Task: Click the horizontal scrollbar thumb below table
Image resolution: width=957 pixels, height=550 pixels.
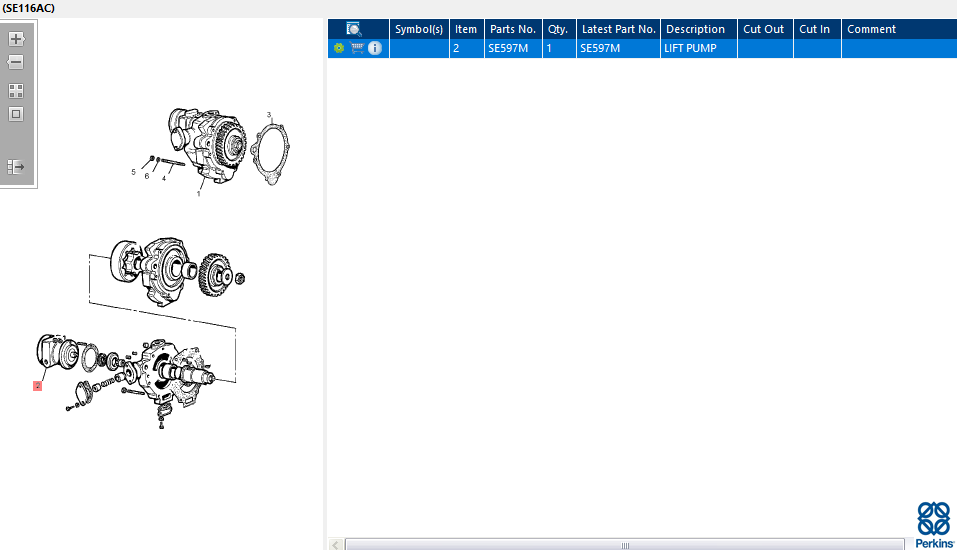Action: coord(625,545)
